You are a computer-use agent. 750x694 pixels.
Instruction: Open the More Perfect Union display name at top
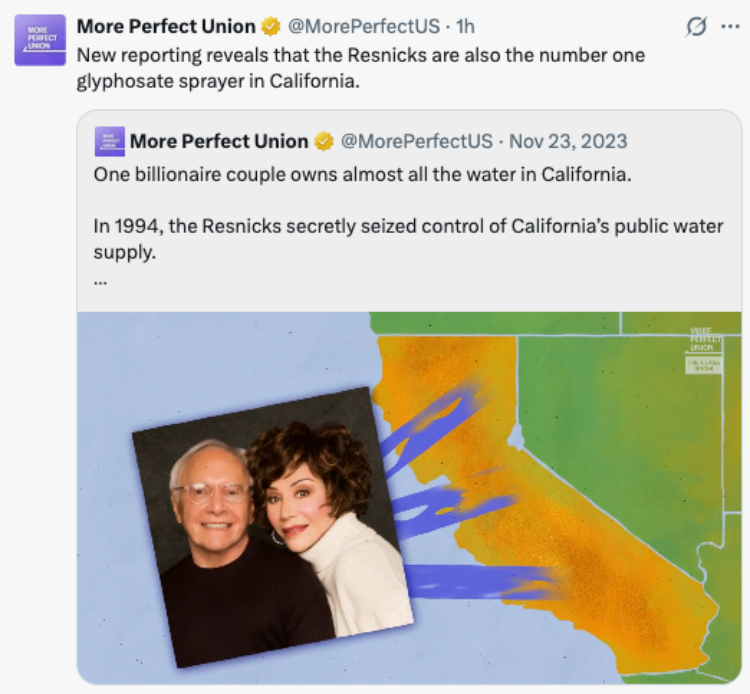pos(166,26)
